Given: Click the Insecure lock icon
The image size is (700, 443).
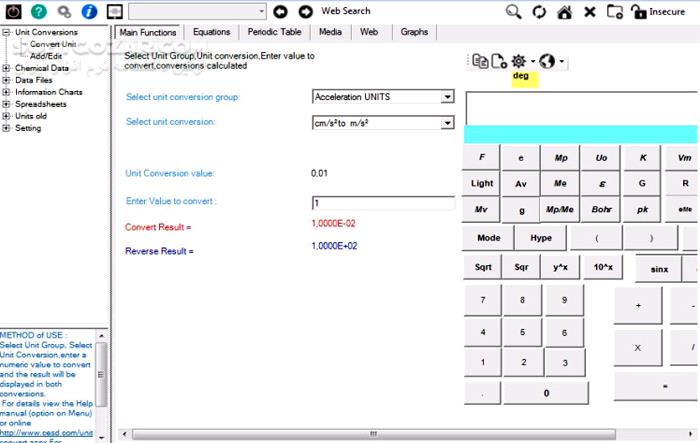Looking at the screenshot, I should (x=658, y=12).
